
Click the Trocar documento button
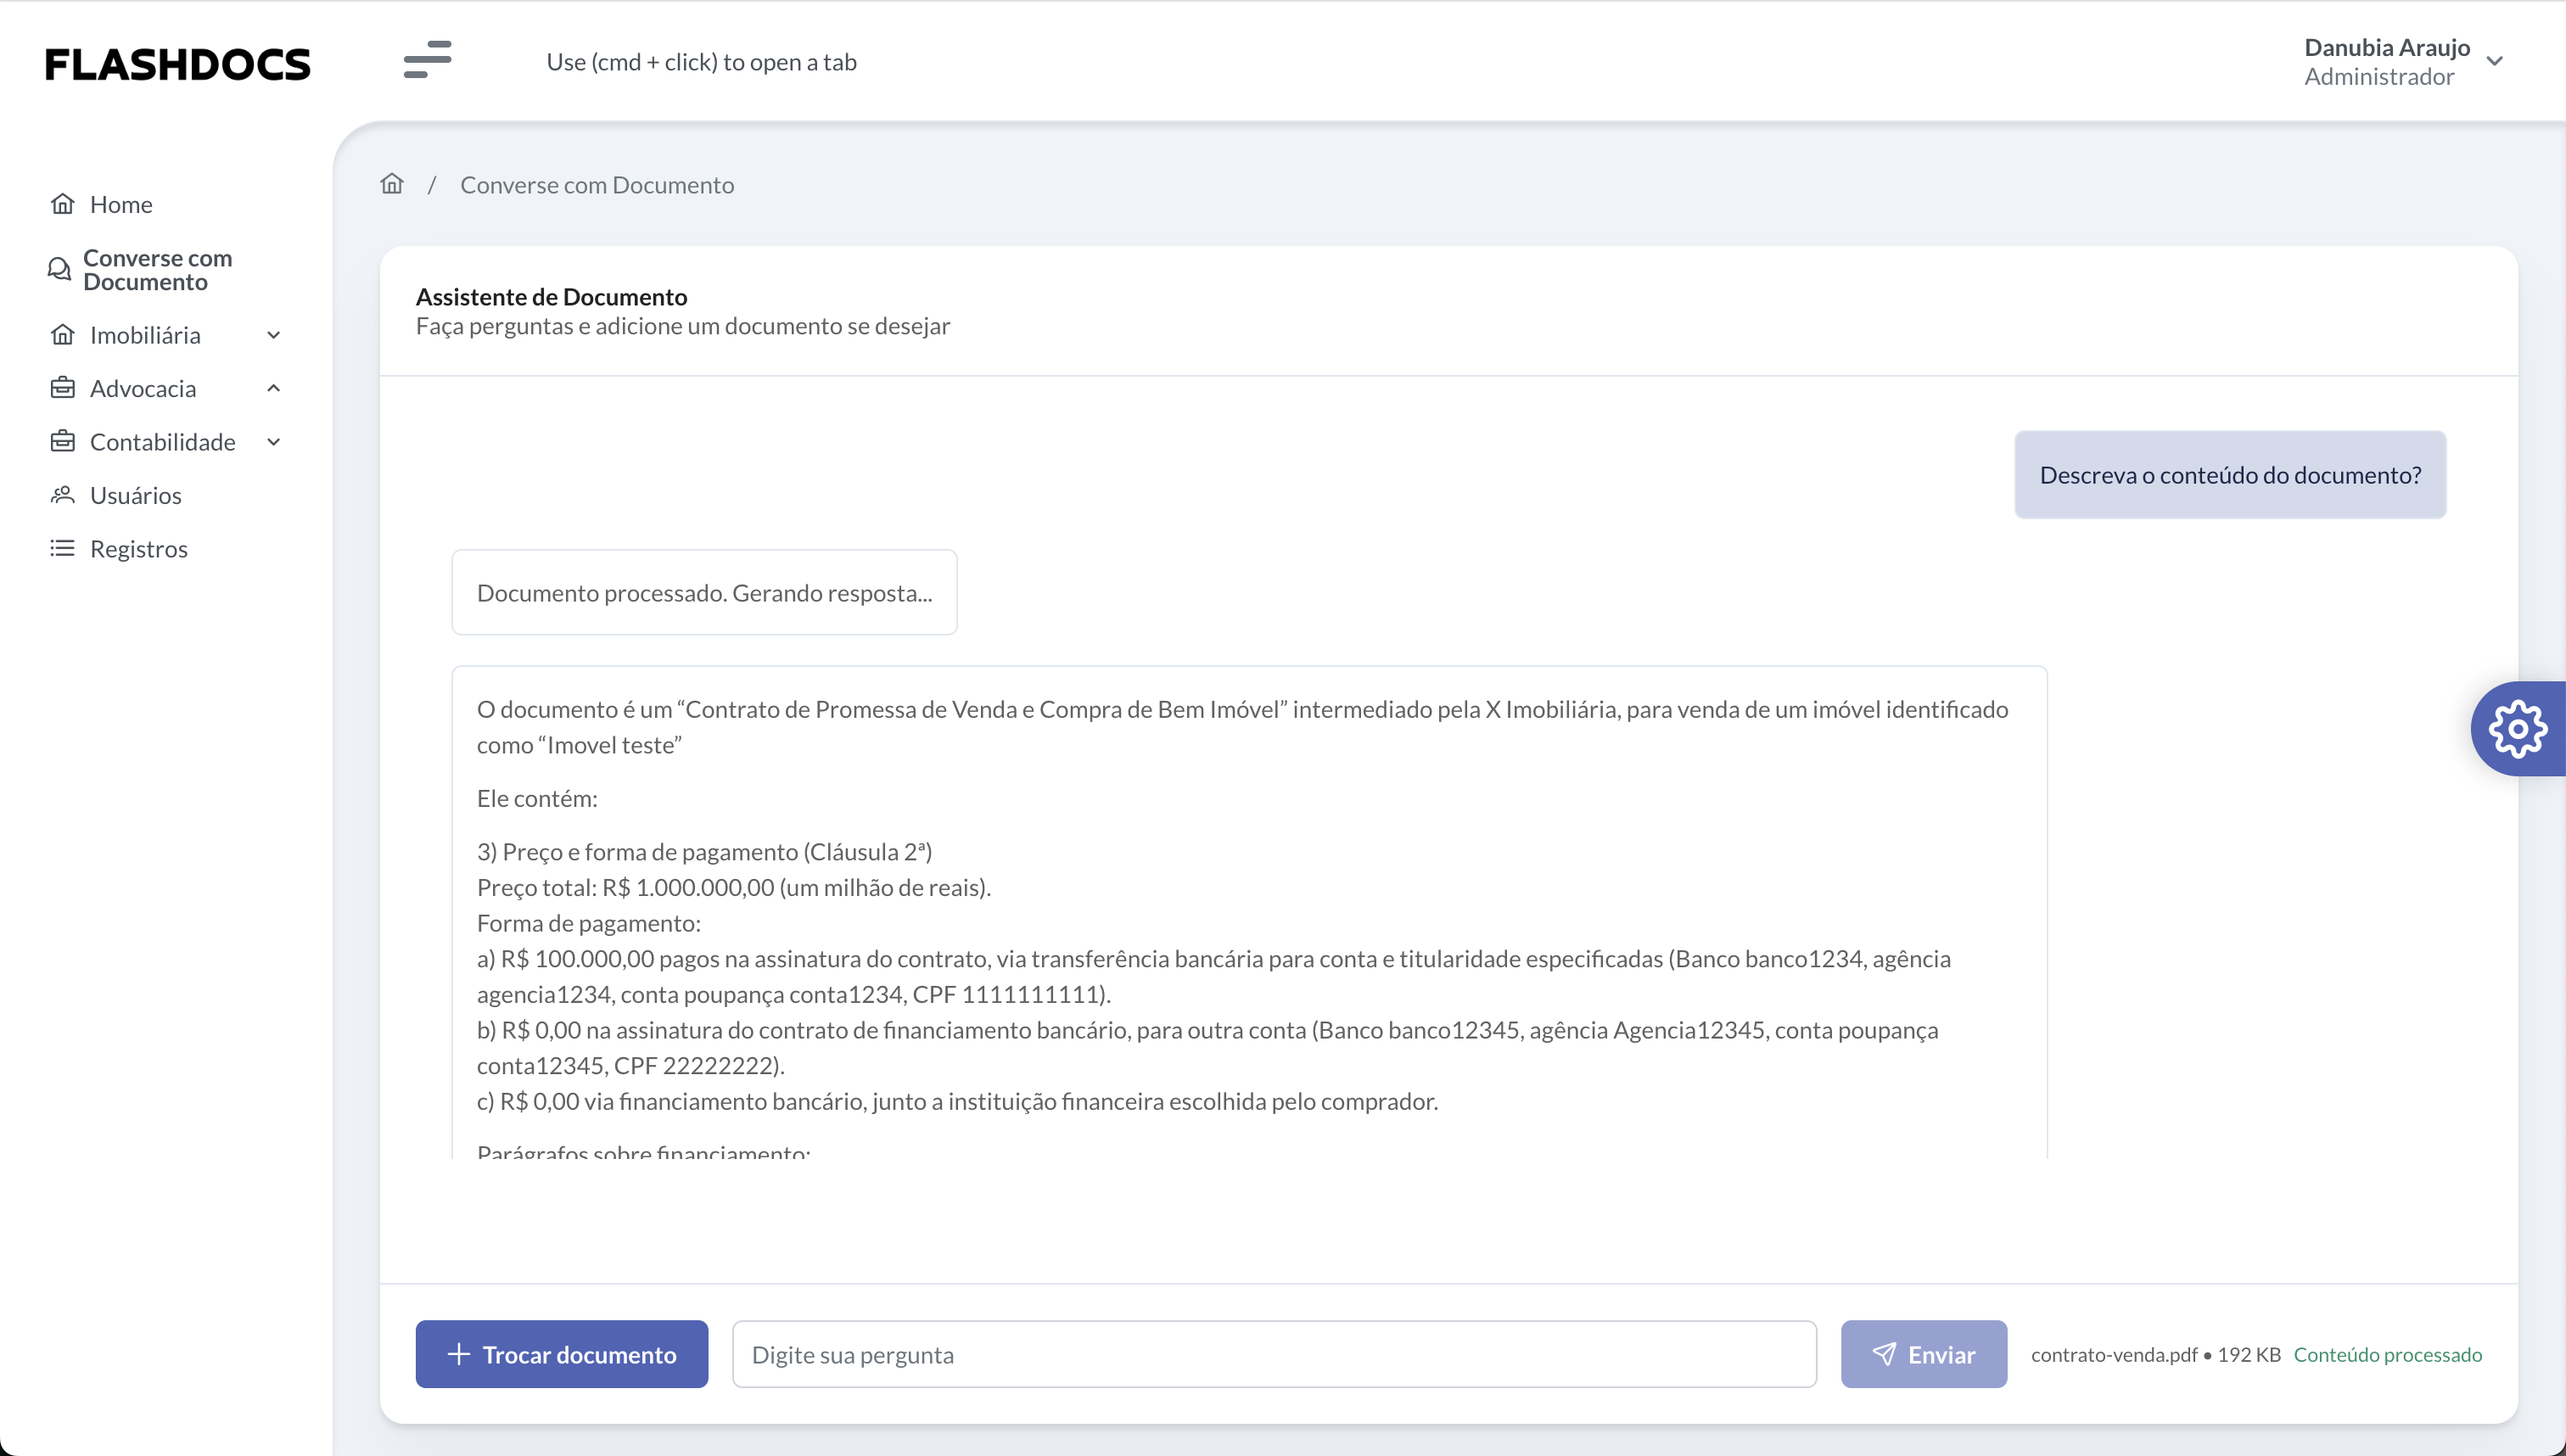point(561,1353)
